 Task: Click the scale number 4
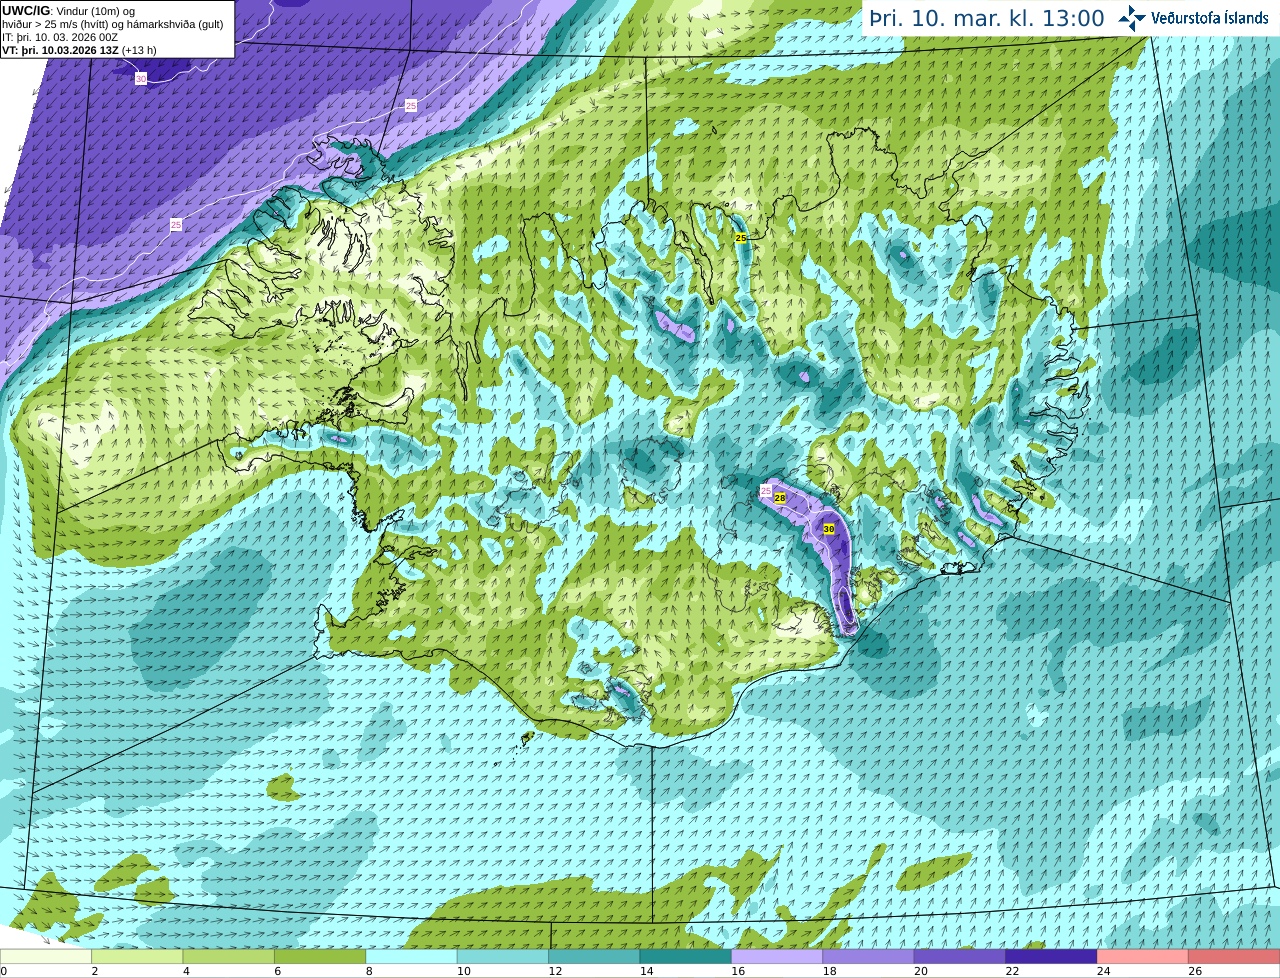click(x=186, y=971)
